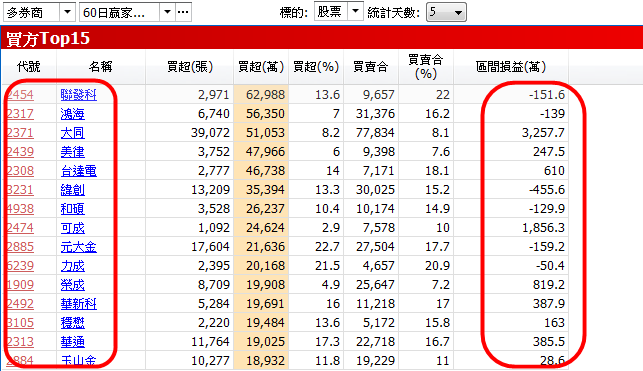This screenshot has height=371, width=643.
Task: Select the 1,856.3 區間損益 value
Action: 543,228
